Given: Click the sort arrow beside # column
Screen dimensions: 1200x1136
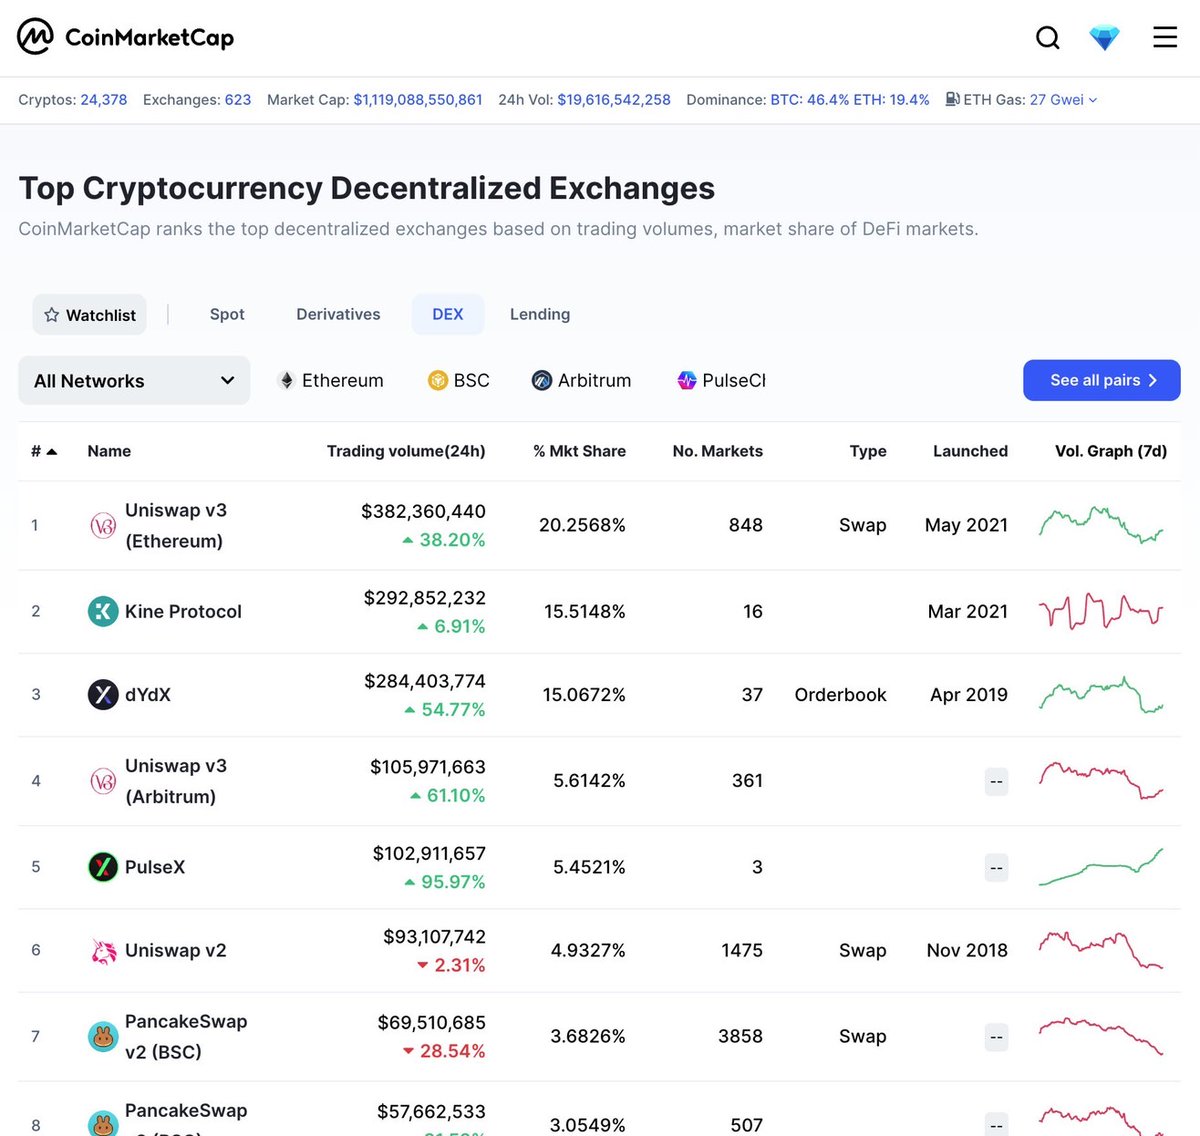Looking at the screenshot, I should [x=52, y=452].
